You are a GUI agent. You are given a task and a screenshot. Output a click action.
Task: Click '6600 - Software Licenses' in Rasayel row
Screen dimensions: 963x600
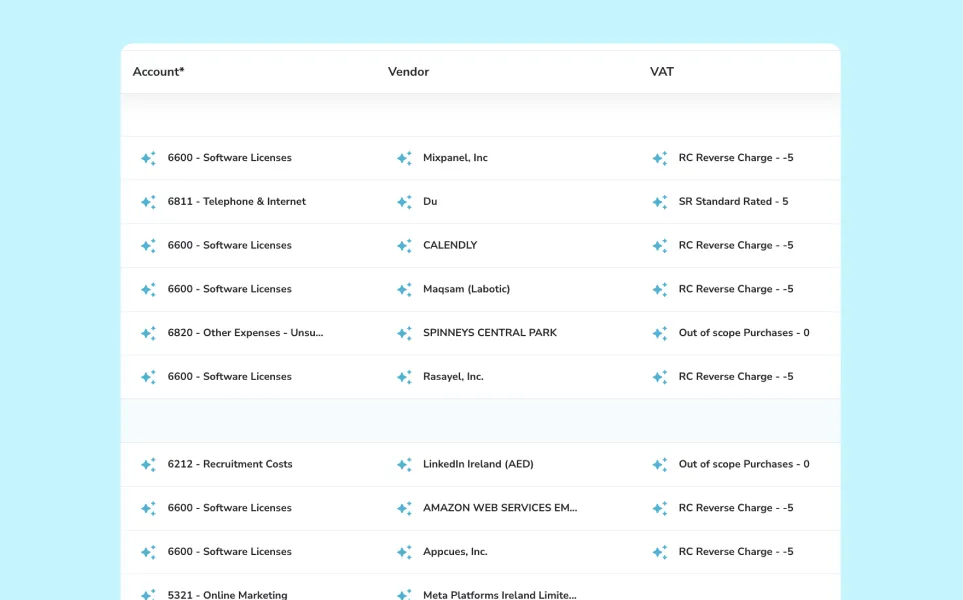coord(229,376)
